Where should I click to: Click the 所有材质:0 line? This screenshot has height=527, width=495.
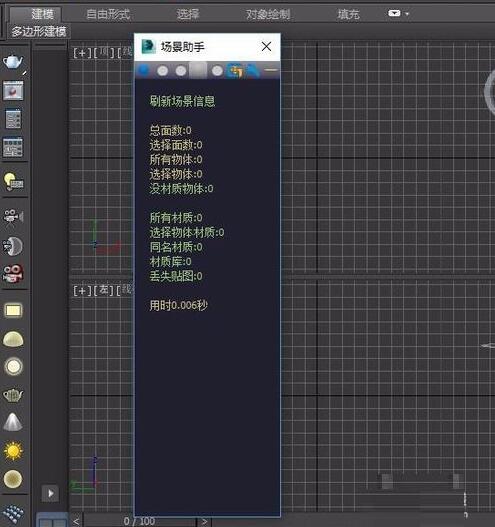[176, 218]
